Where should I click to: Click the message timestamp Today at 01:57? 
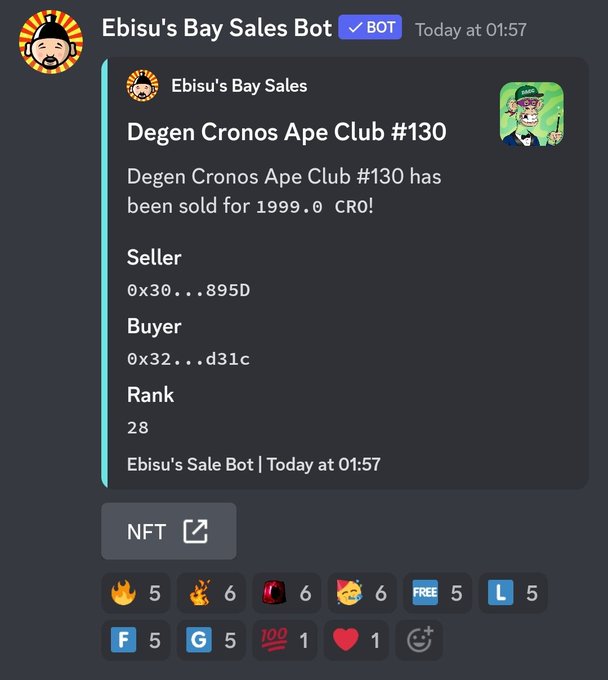[x=471, y=30]
